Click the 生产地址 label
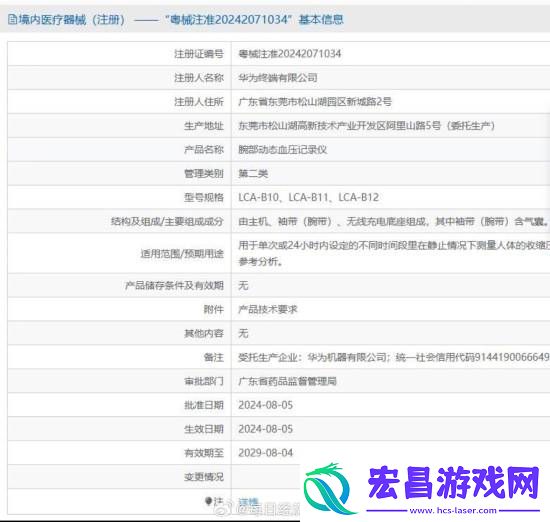Image resolution: width=550 pixels, height=522 pixels. 204,126
